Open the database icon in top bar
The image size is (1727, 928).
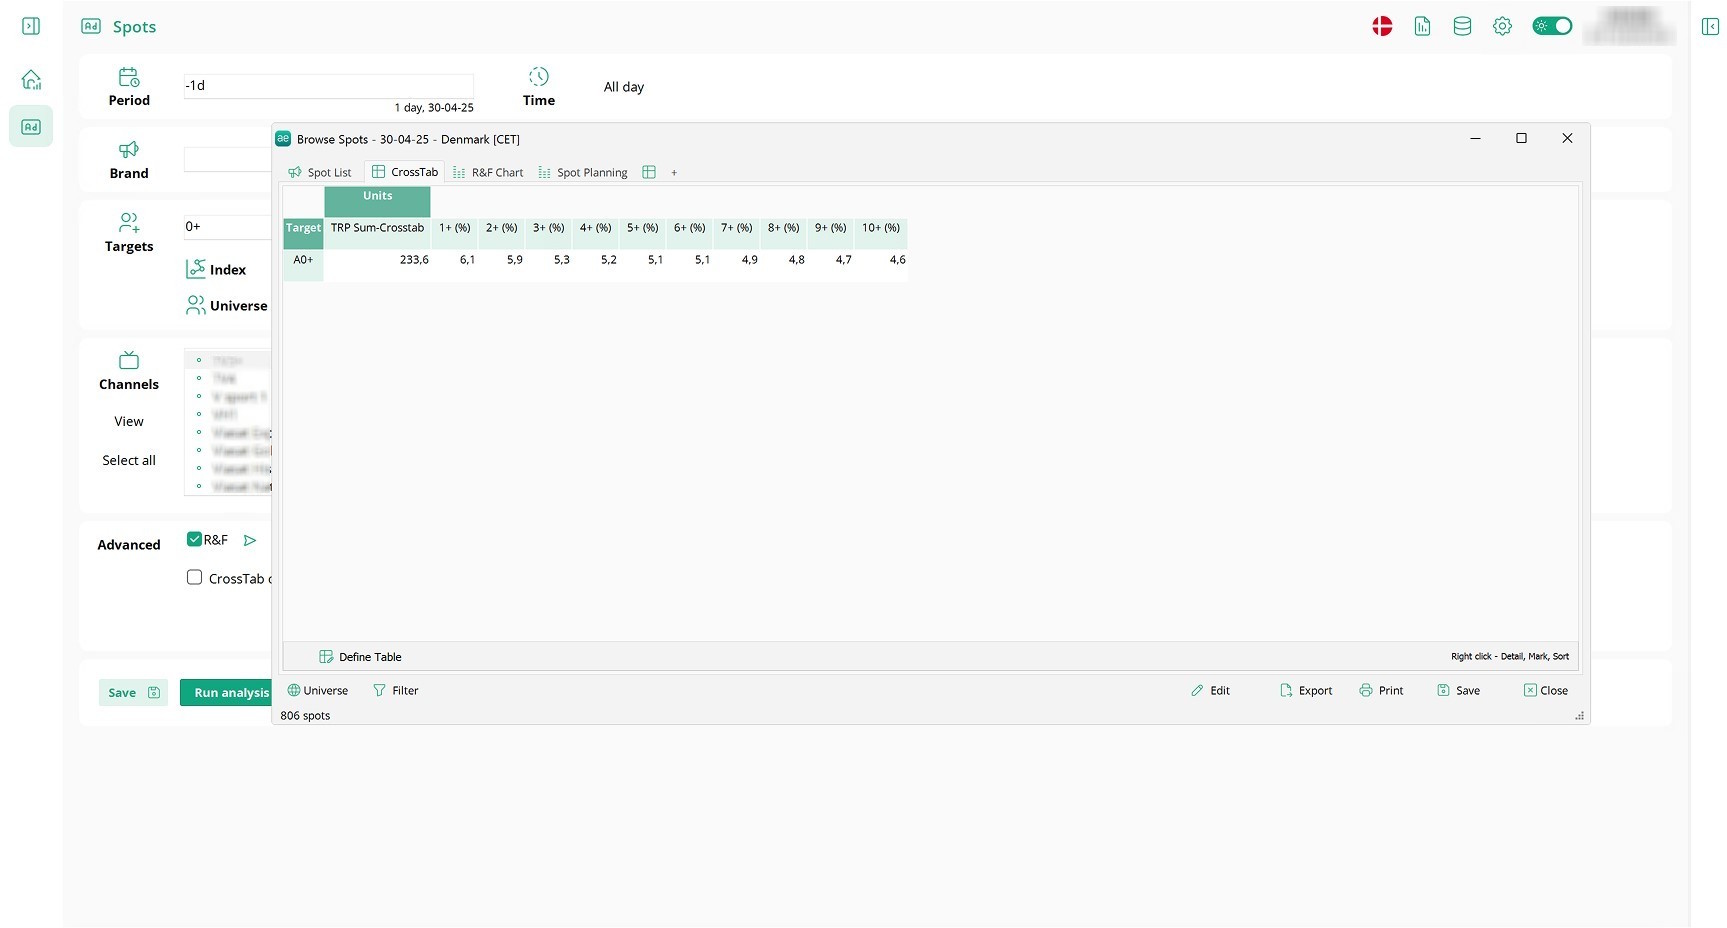1462,27
